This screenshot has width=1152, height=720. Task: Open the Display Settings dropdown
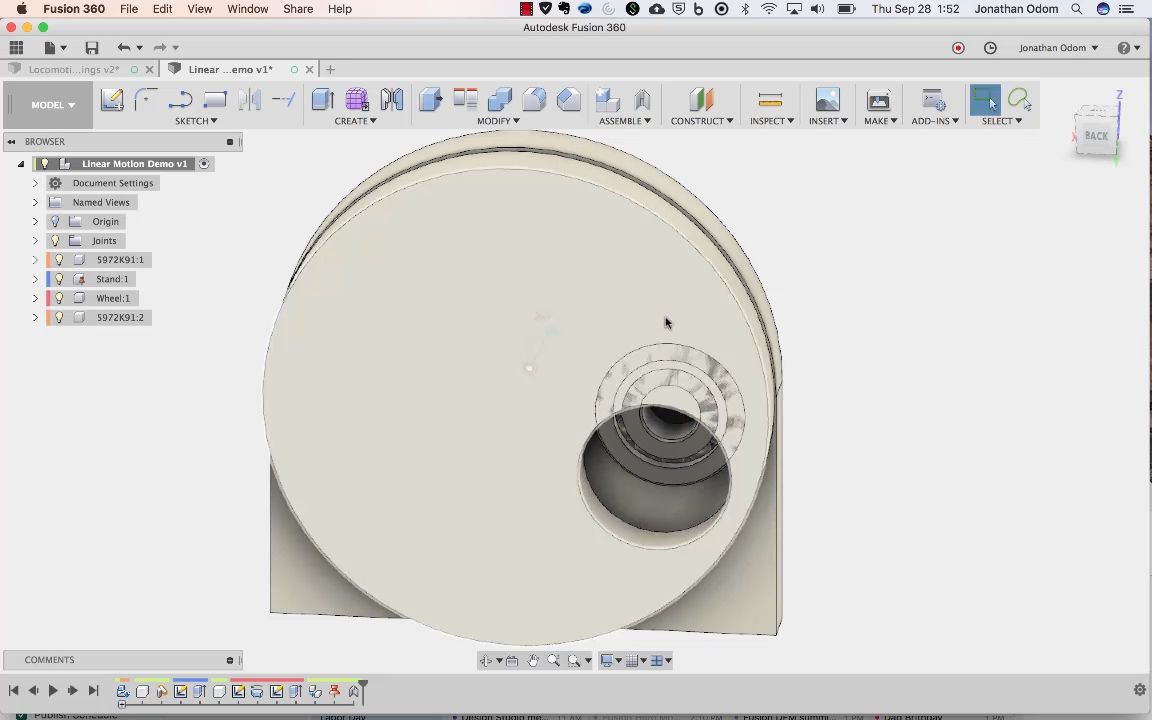pos(611,660)
